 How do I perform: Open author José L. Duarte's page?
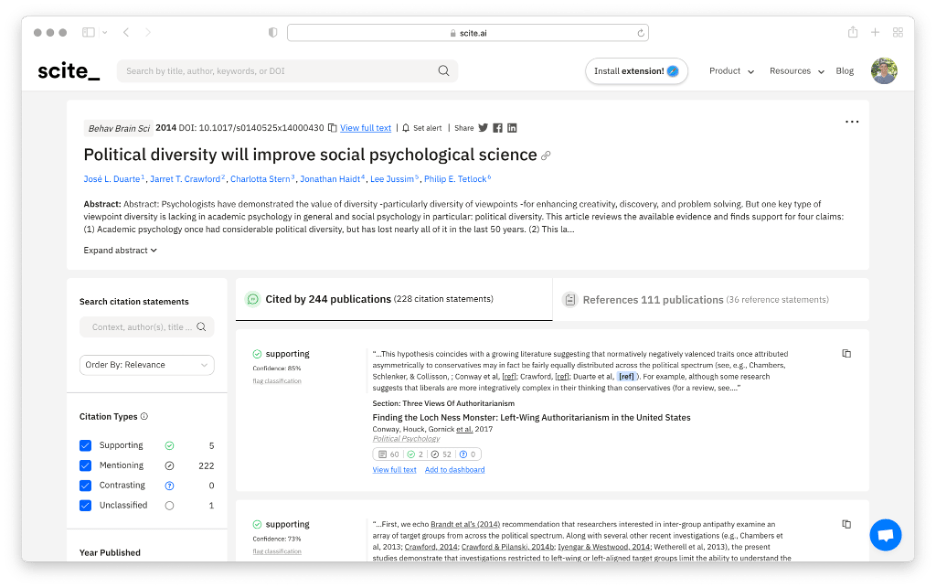click(112, 179)
